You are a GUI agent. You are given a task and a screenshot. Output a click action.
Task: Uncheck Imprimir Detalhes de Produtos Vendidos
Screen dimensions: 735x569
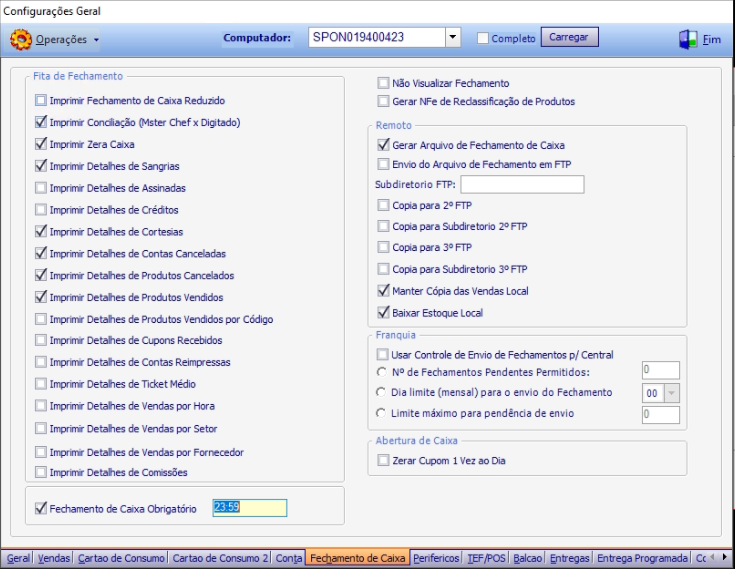[41, 297]
